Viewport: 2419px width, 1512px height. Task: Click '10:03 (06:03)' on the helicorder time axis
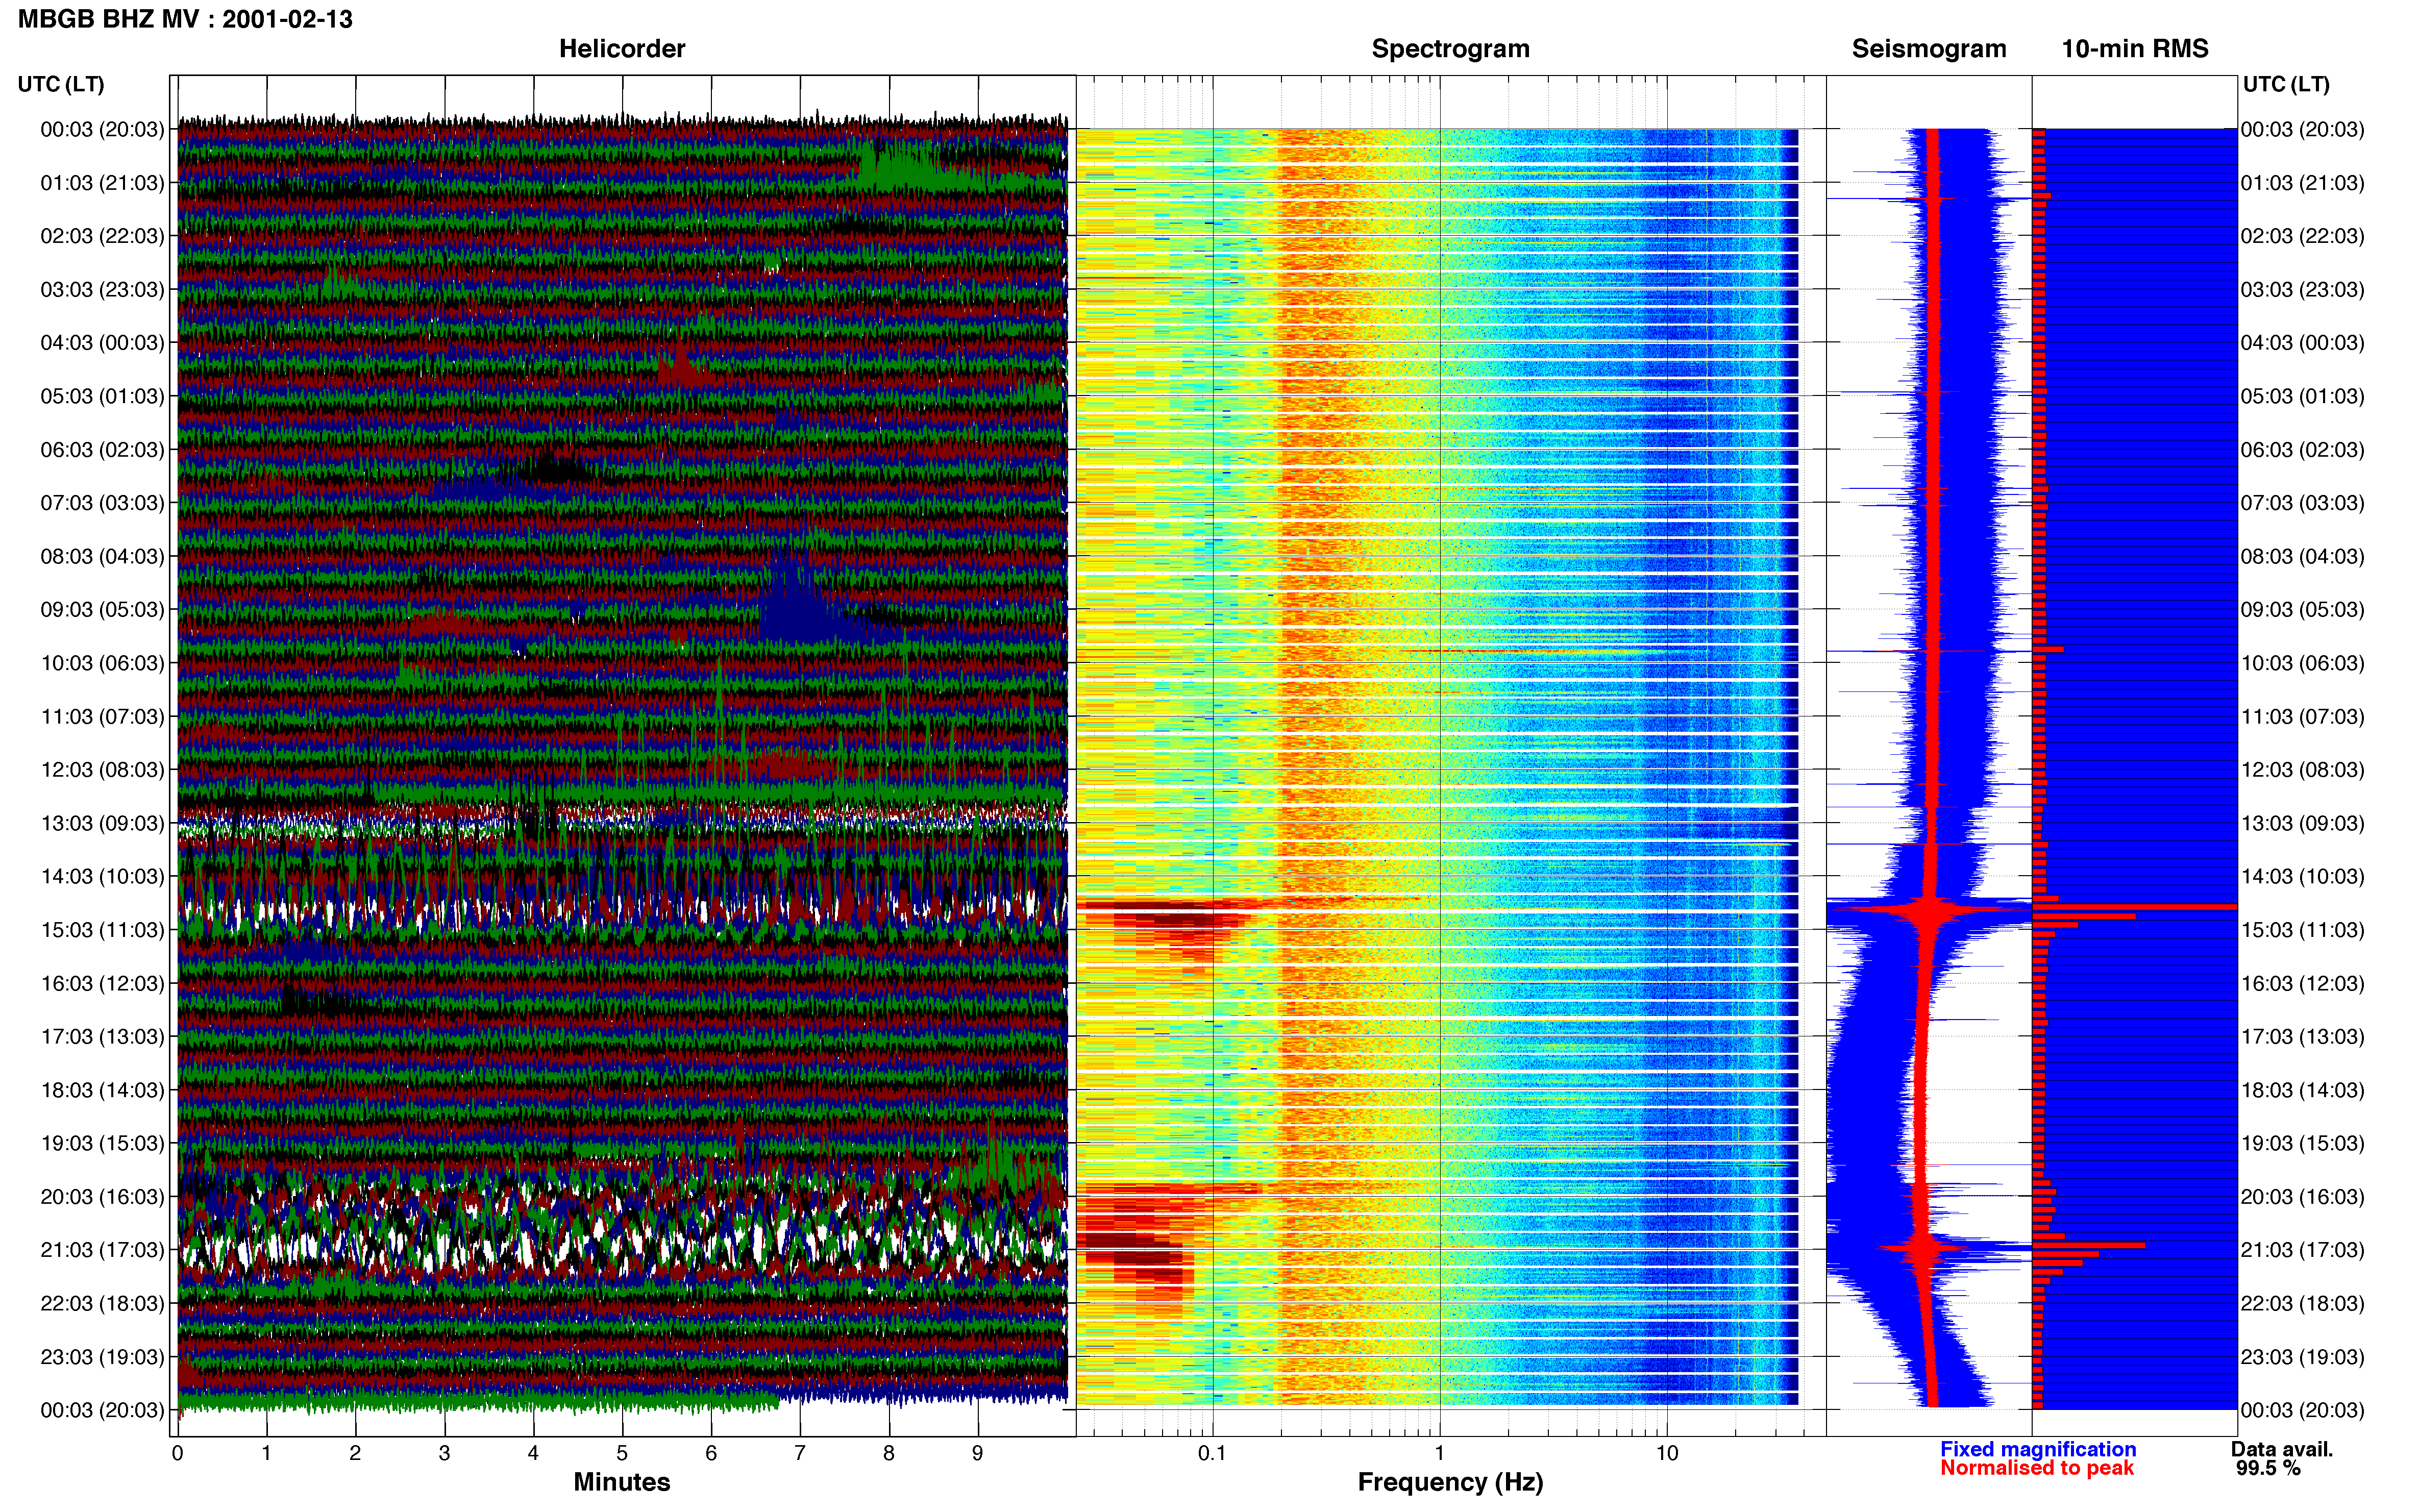point(102,663)
